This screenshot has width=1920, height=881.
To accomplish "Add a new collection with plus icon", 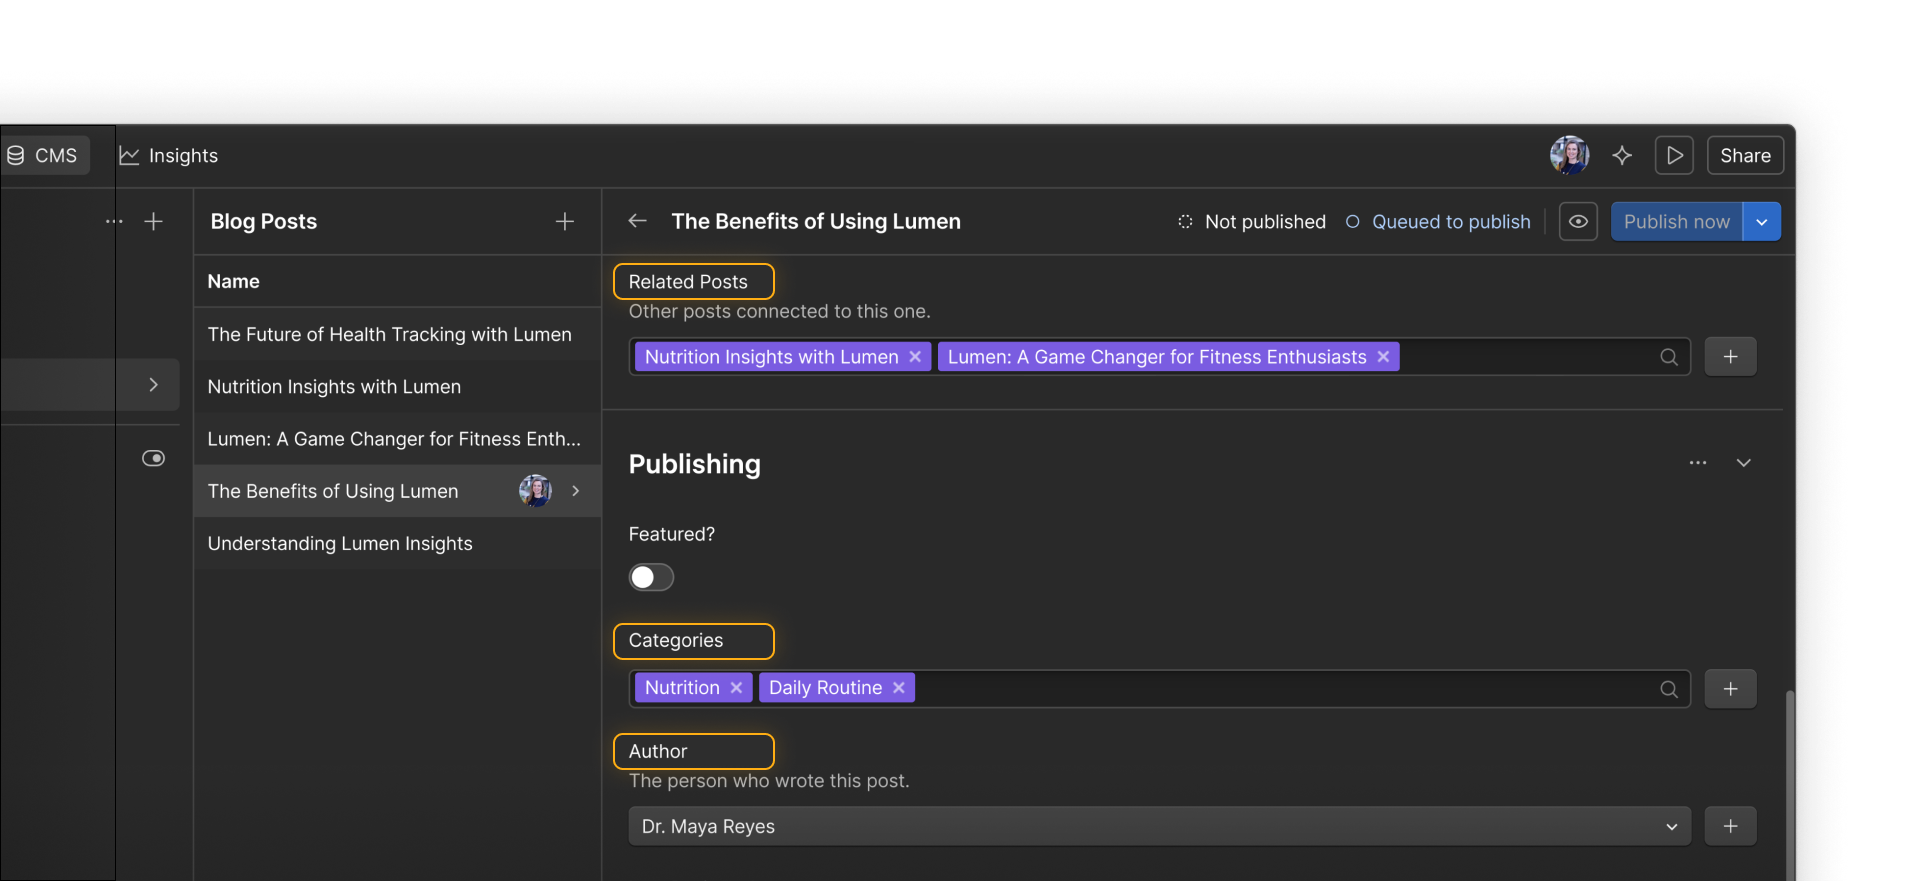I will tap(153, 221).
